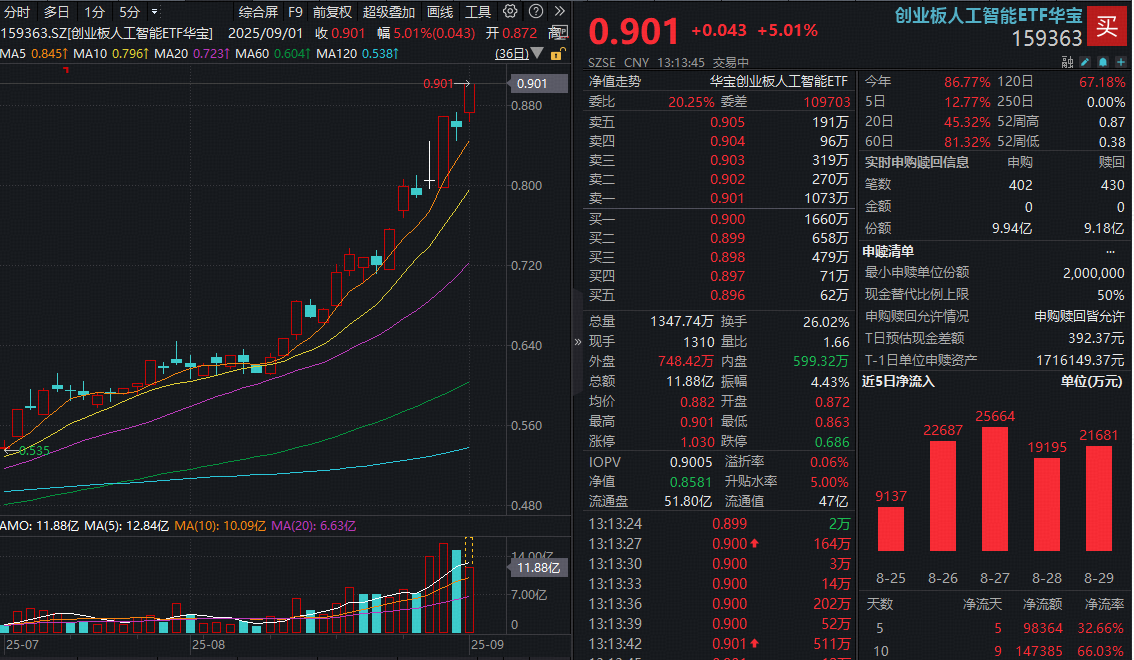Open the 综合屏 menu item
The height and width of the screenshot is (660, 1134).
tap(258, 11)
